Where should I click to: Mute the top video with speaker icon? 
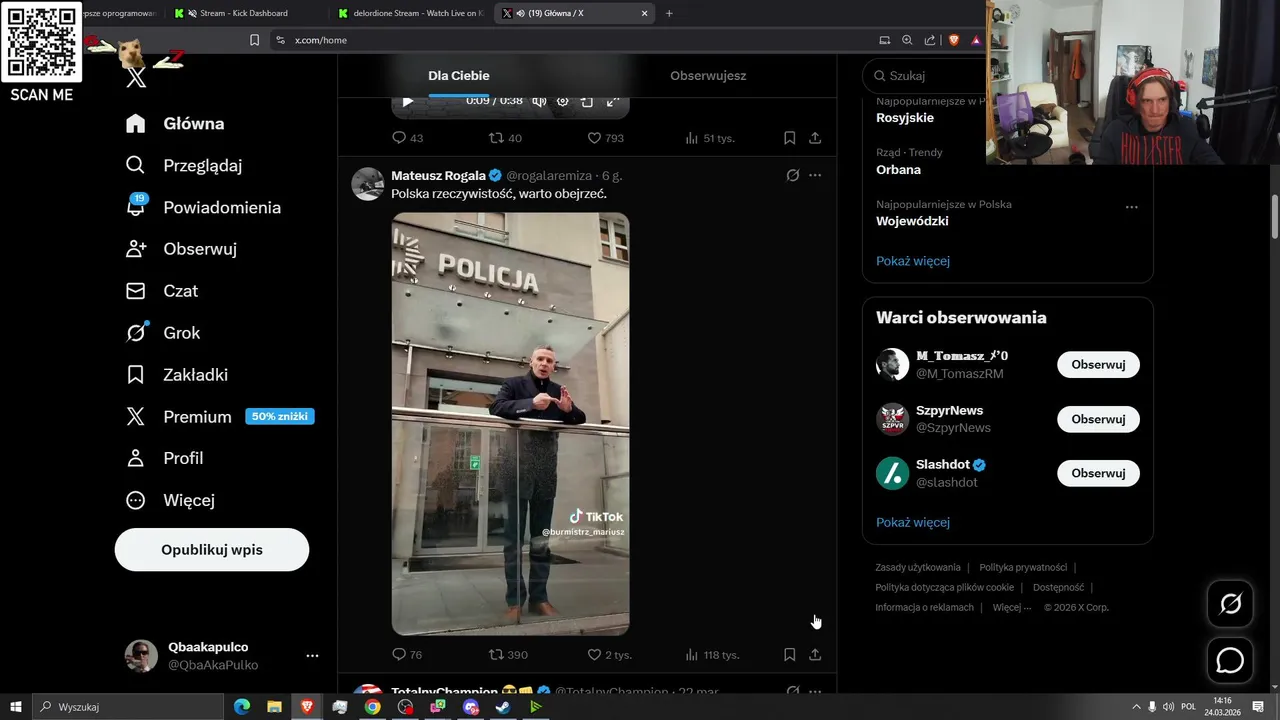click(539, 101)
